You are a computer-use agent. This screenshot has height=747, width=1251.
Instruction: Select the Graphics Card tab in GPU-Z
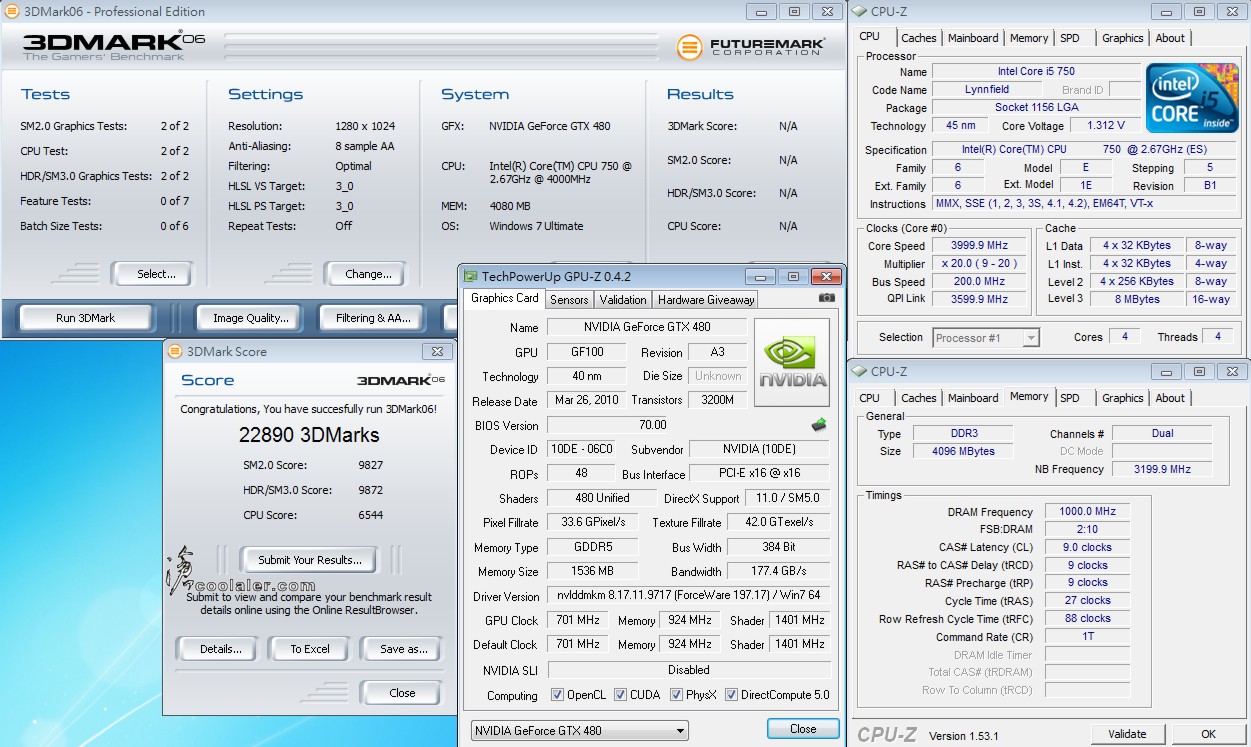pyautogui.click(x=505, y=298)
